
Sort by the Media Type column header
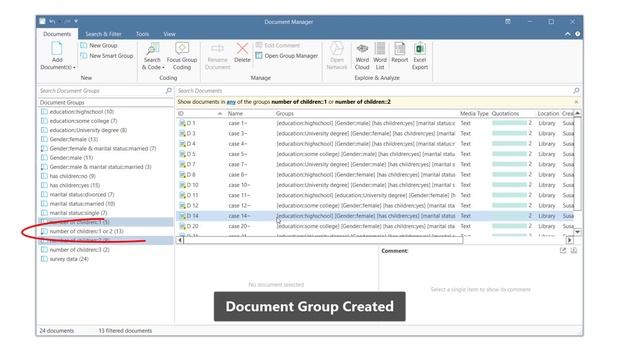coord(474,113)
